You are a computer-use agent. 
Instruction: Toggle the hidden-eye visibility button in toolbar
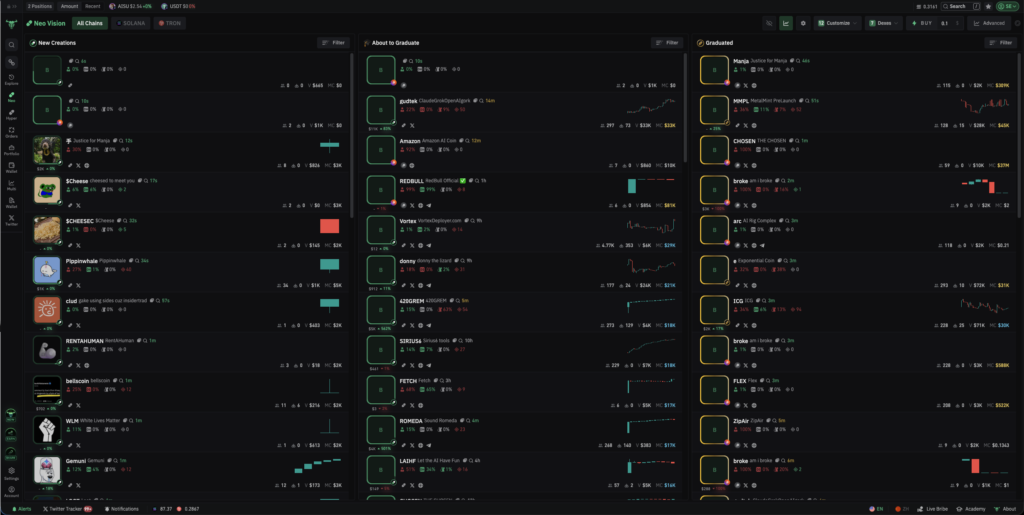769,23
